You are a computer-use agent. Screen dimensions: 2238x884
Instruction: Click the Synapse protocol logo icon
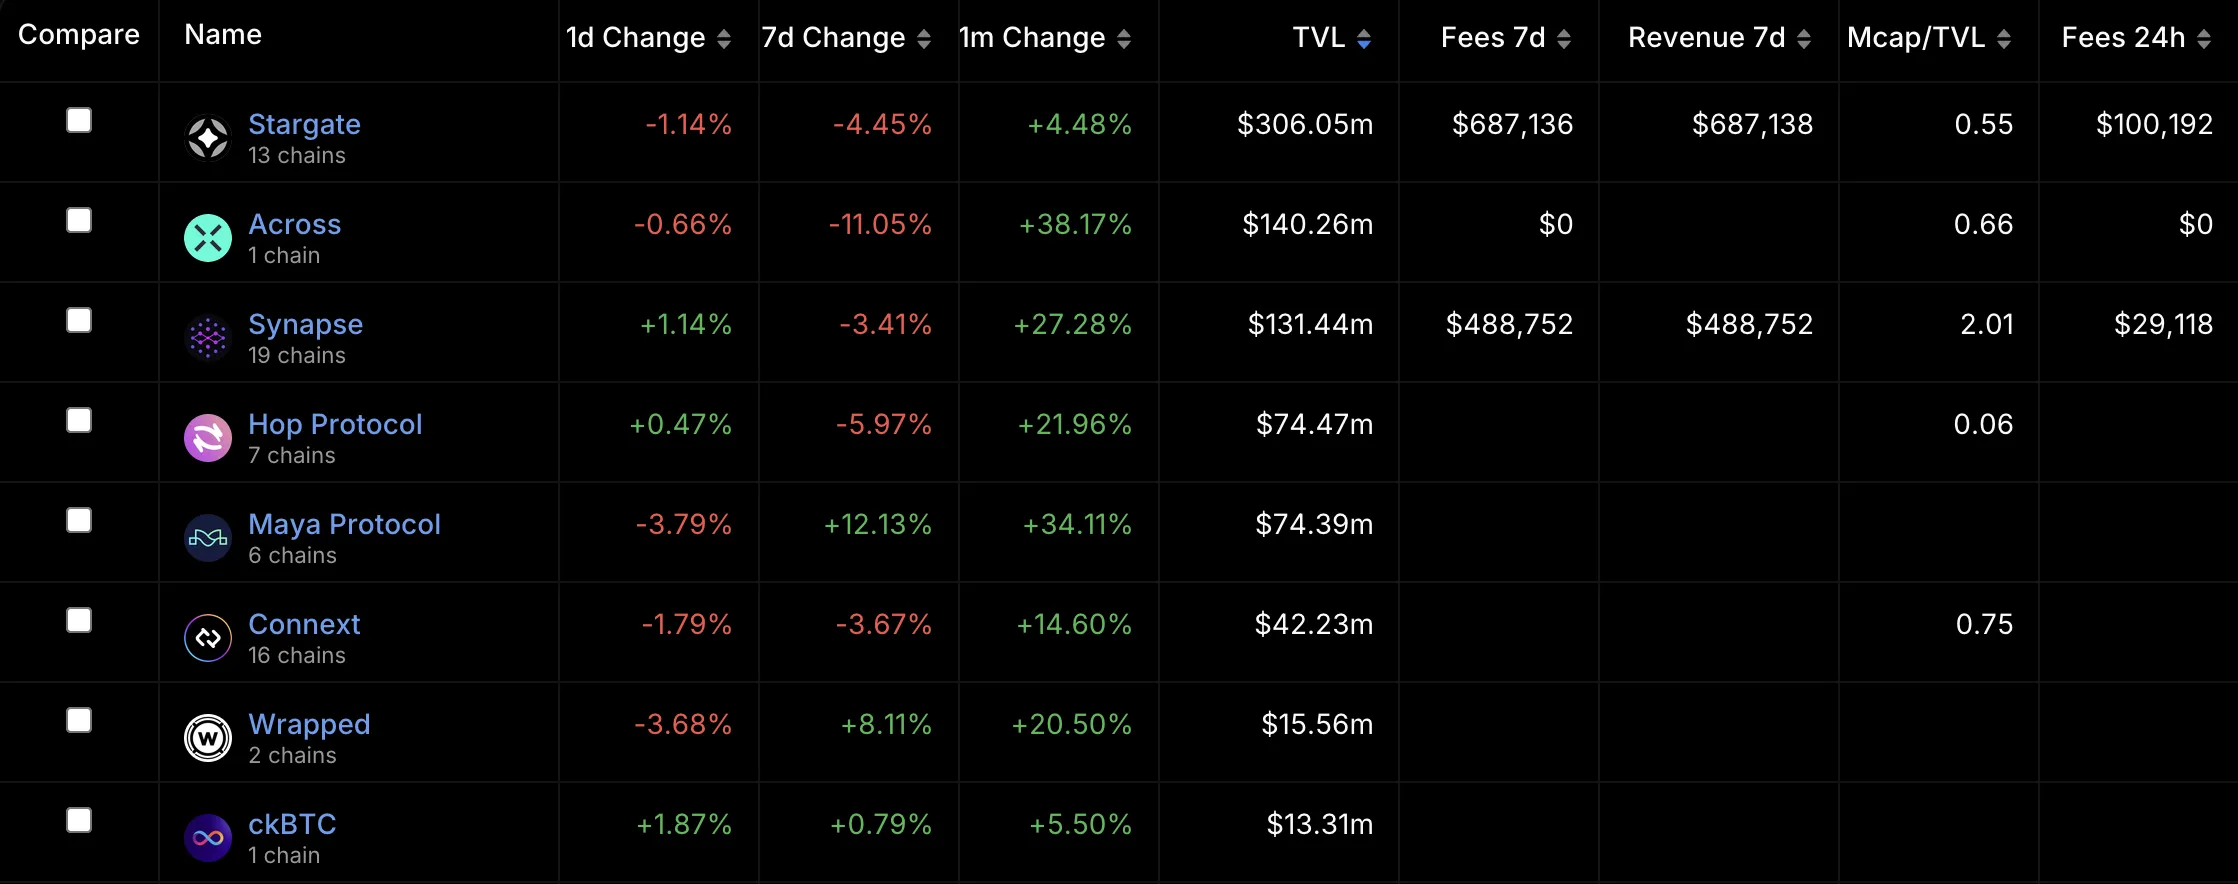[208, 338]
